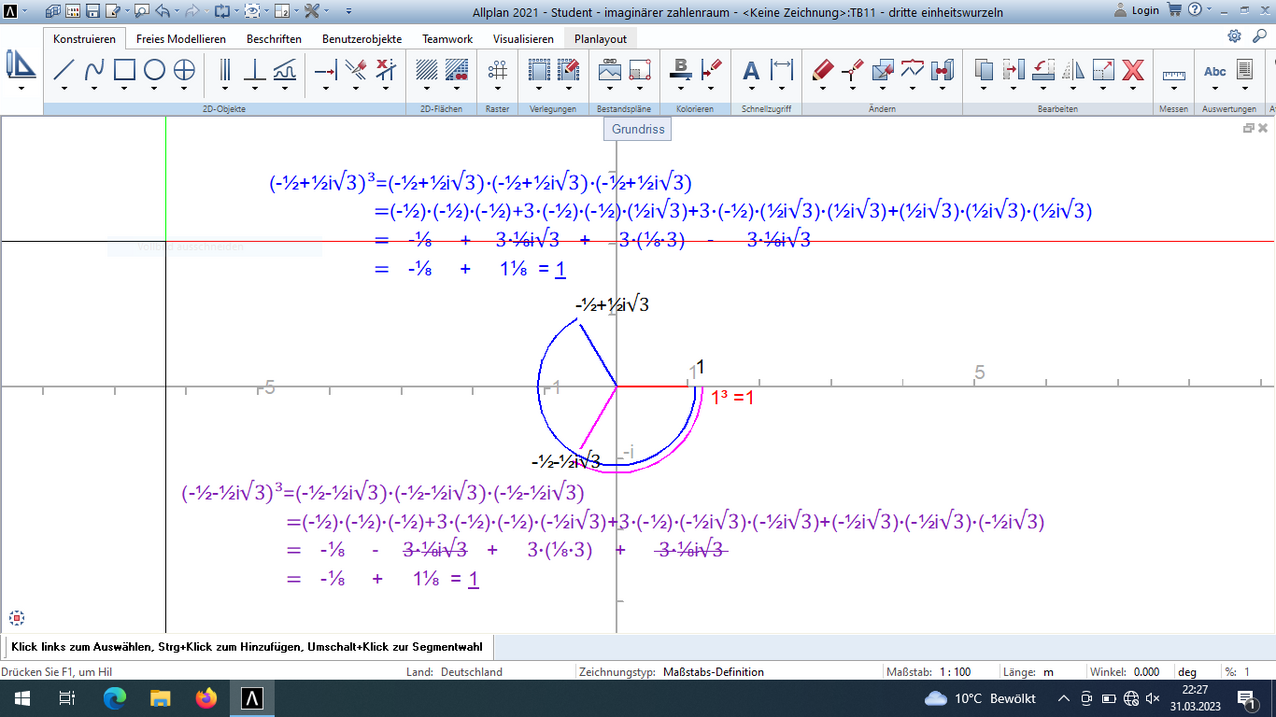
Task: Click the Hatching fill icon
Action: (427, 70)
